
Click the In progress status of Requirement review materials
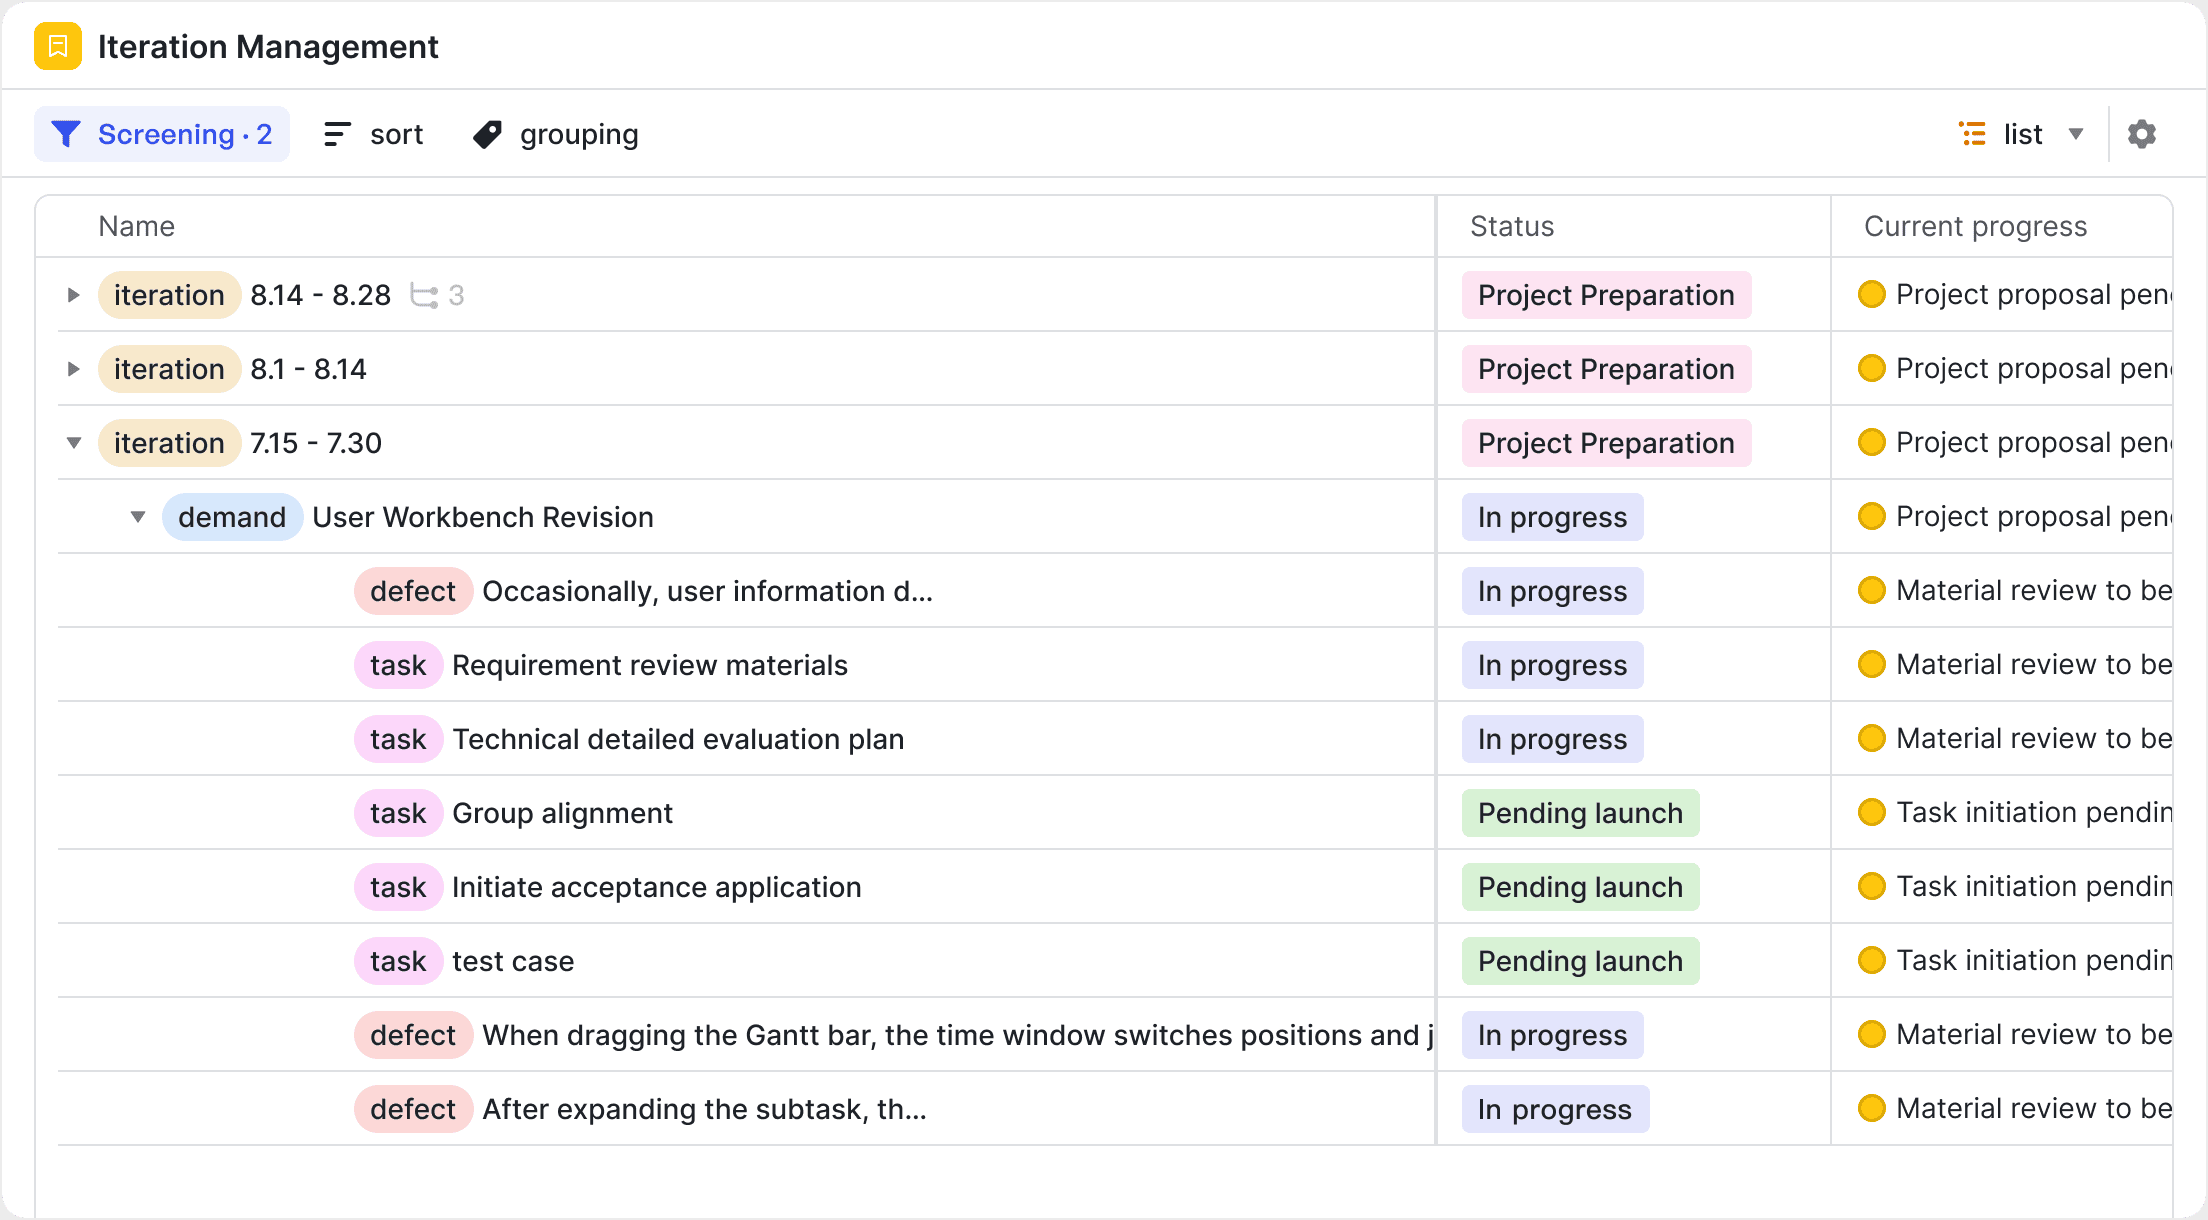(1551, 664)
